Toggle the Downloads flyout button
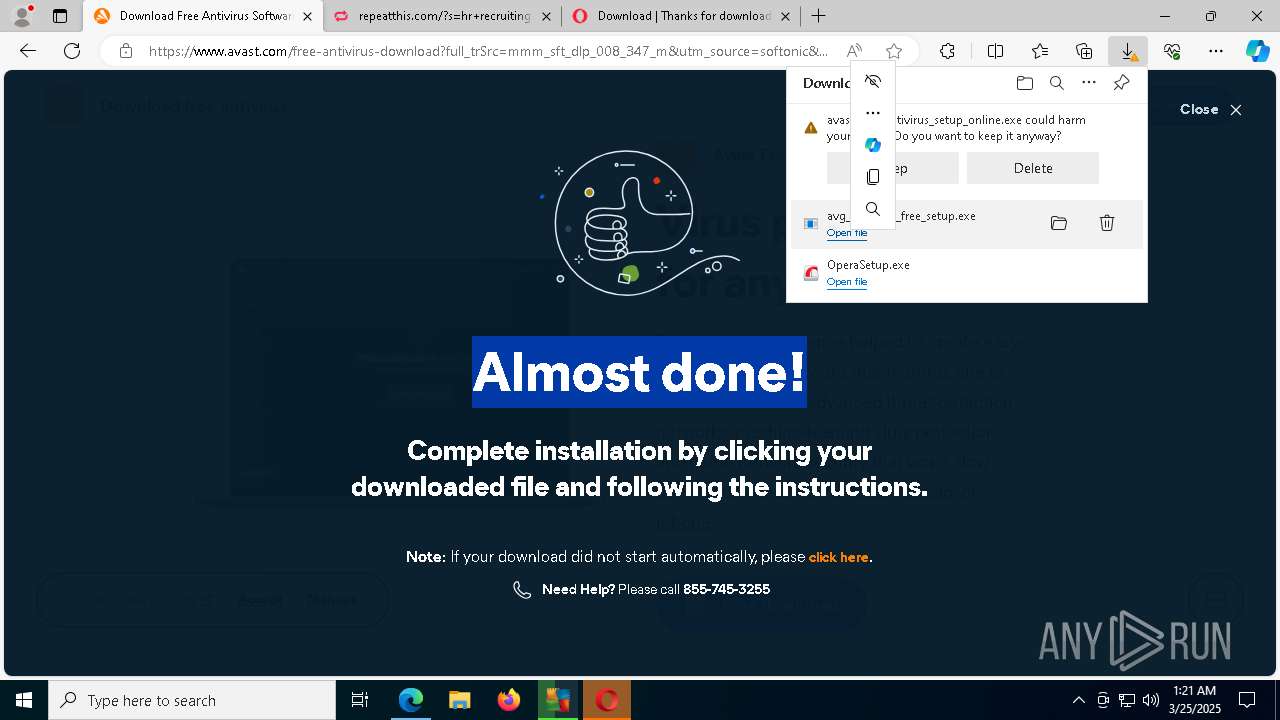Viewport: 1280px width, 720px height. click(1128, 51)
